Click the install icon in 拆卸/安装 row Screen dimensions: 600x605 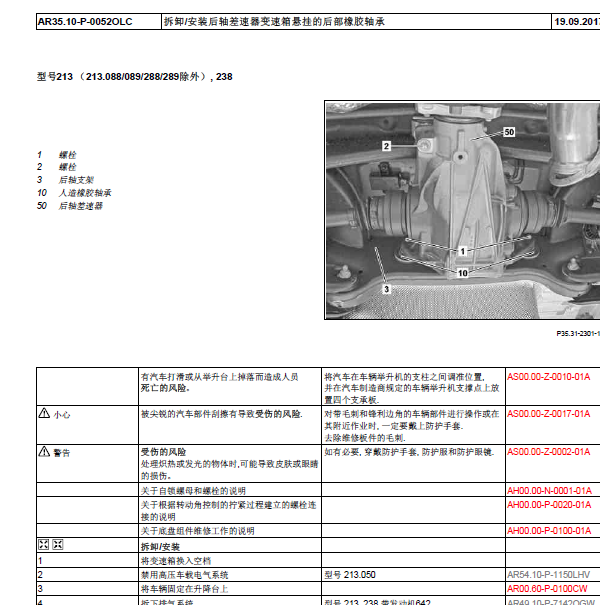click(57, 544)
